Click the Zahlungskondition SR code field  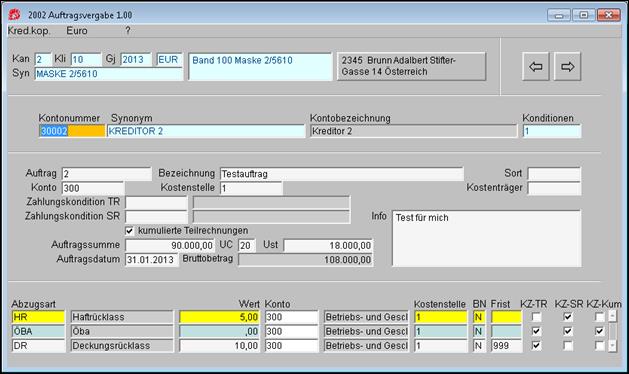tap(156, 217)
